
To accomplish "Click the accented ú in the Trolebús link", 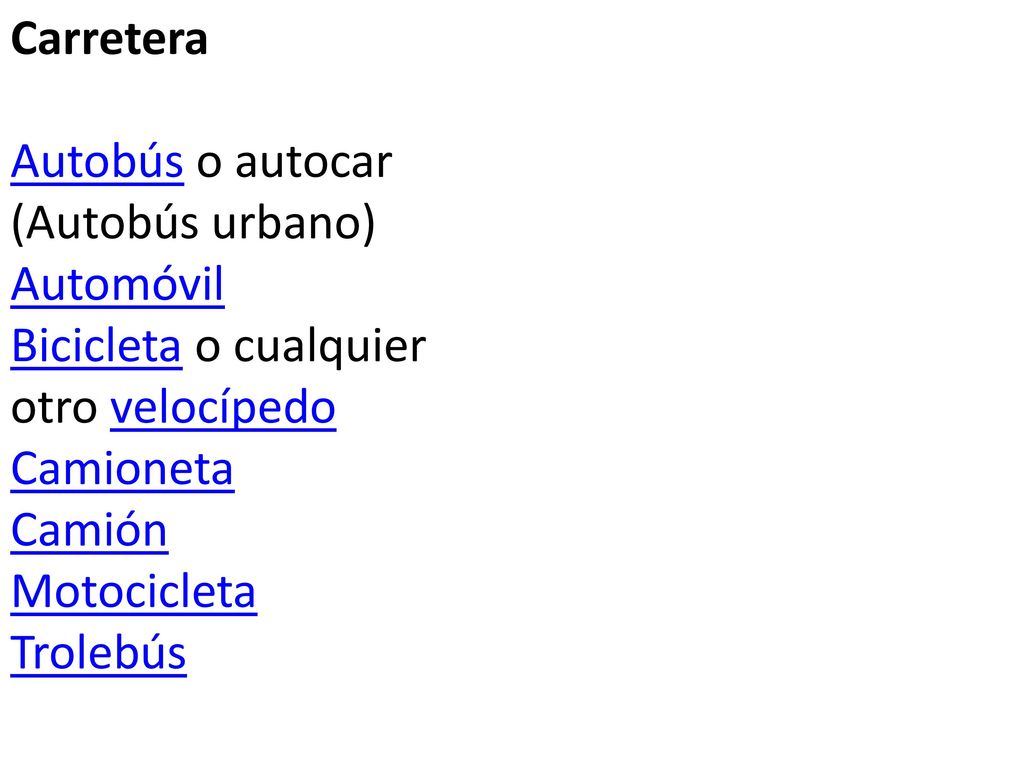I will coord(153,653).
